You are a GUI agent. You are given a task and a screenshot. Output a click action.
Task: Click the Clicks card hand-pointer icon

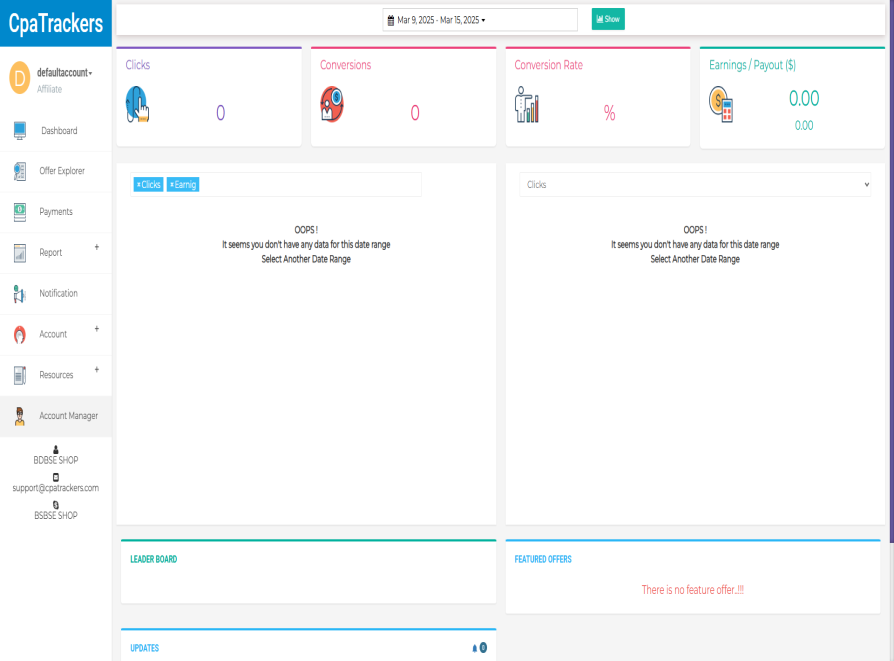click(138, 105)
